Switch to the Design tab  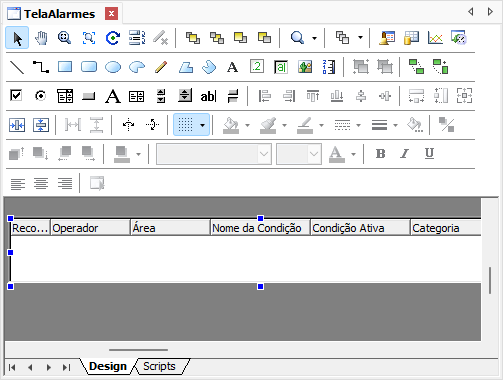pyautogui.click(x=108, y=366)
